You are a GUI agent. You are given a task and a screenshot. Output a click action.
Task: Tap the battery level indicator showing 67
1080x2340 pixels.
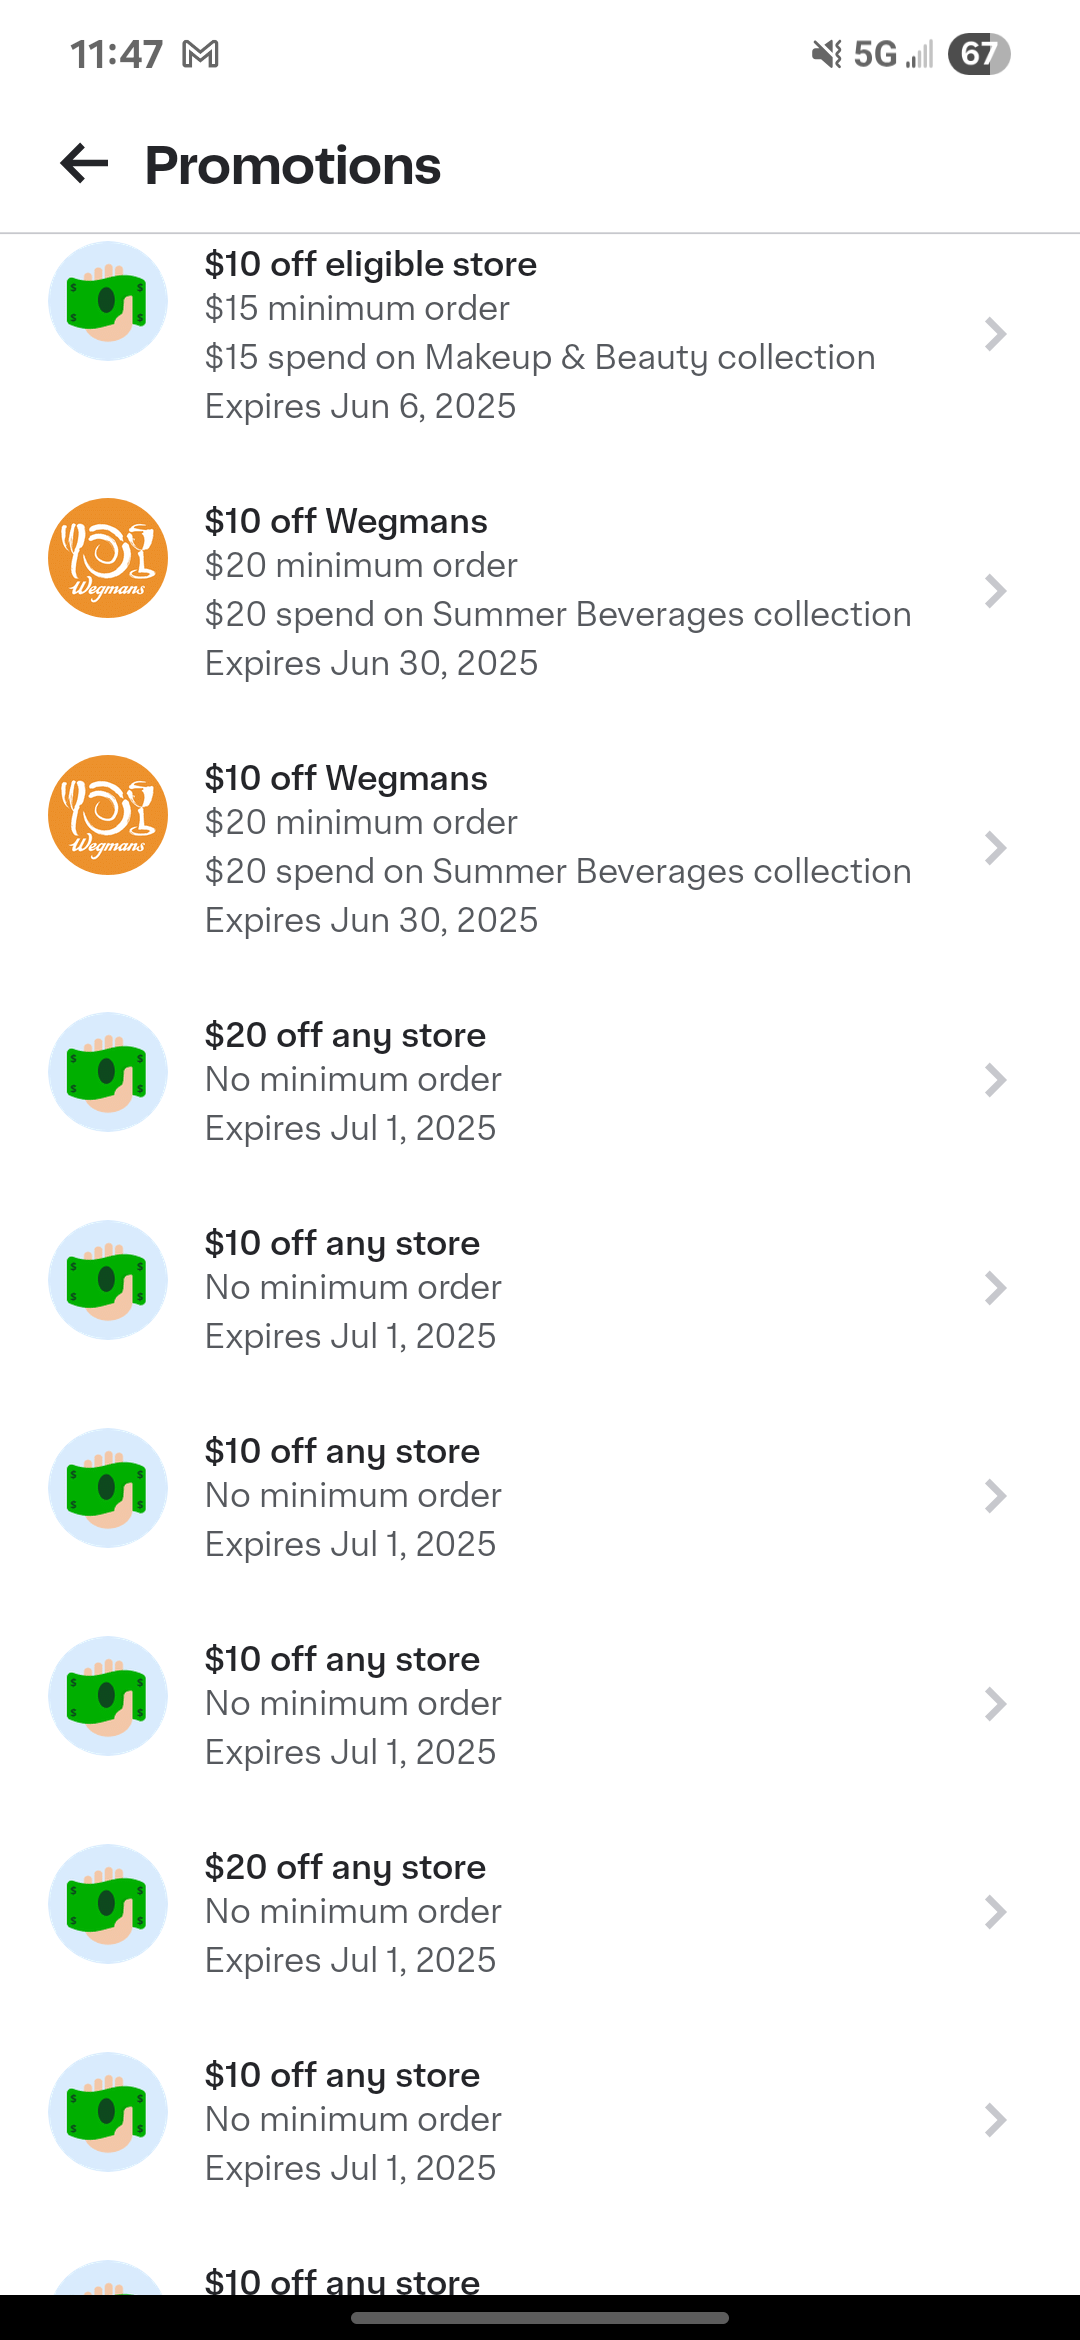[x=978, y=54]
